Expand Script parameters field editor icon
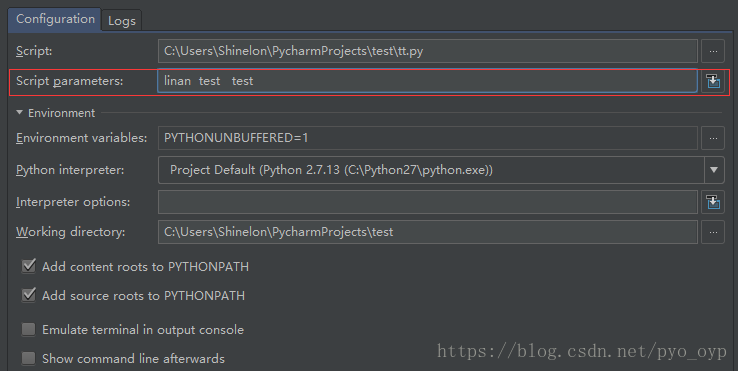The height and width of the screenshot is (371, 738). click(x=713, y=81)
